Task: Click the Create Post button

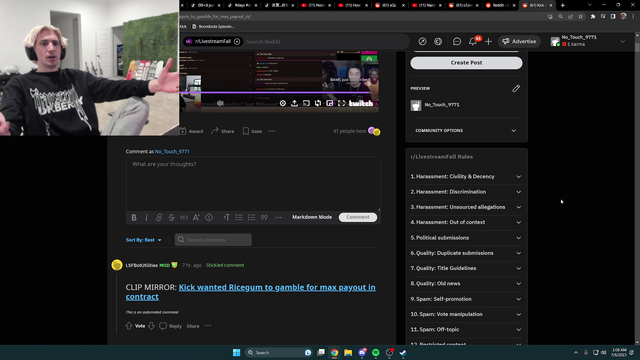Action: coord(466,63)
